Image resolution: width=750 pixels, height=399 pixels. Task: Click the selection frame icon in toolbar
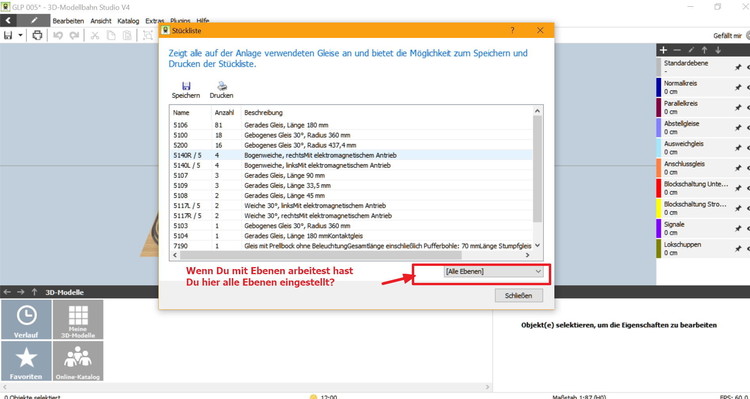click(x=148, y=35)
